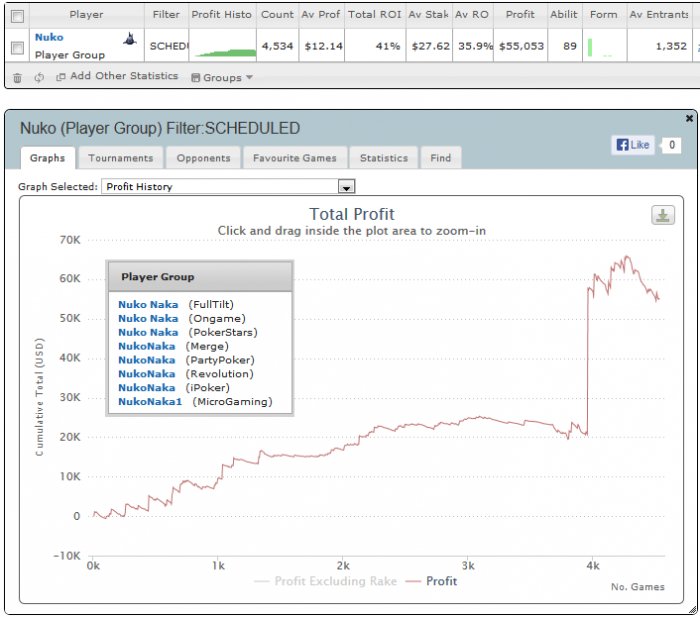Viewport: 700px width, 617px height.
Task: Open the Opponents tab
Action: [x=204, y=158]
